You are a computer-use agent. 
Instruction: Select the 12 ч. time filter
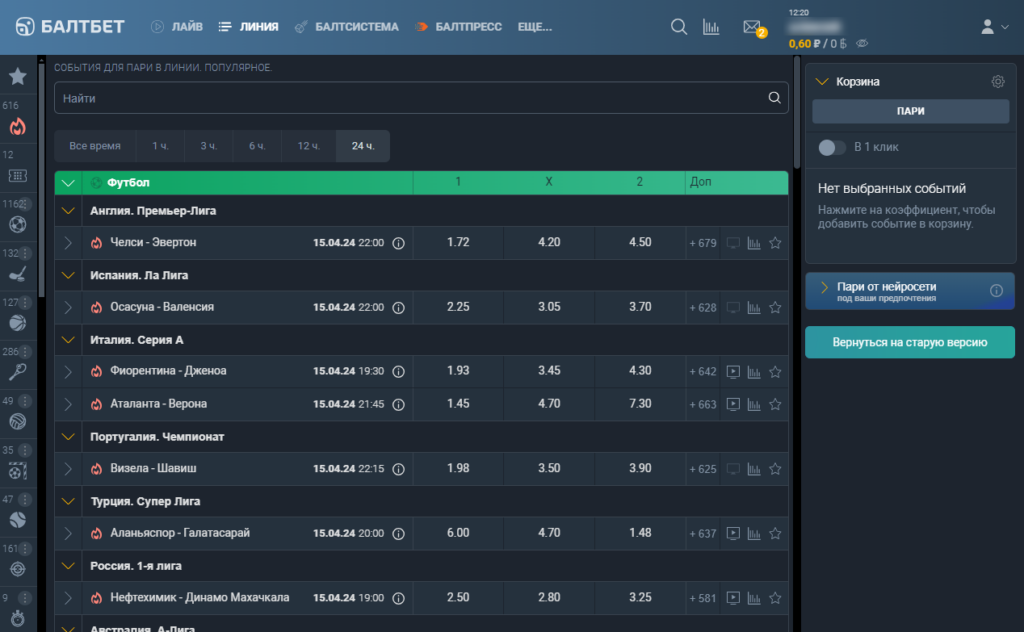pyautogui.click(x=308, y=146)
